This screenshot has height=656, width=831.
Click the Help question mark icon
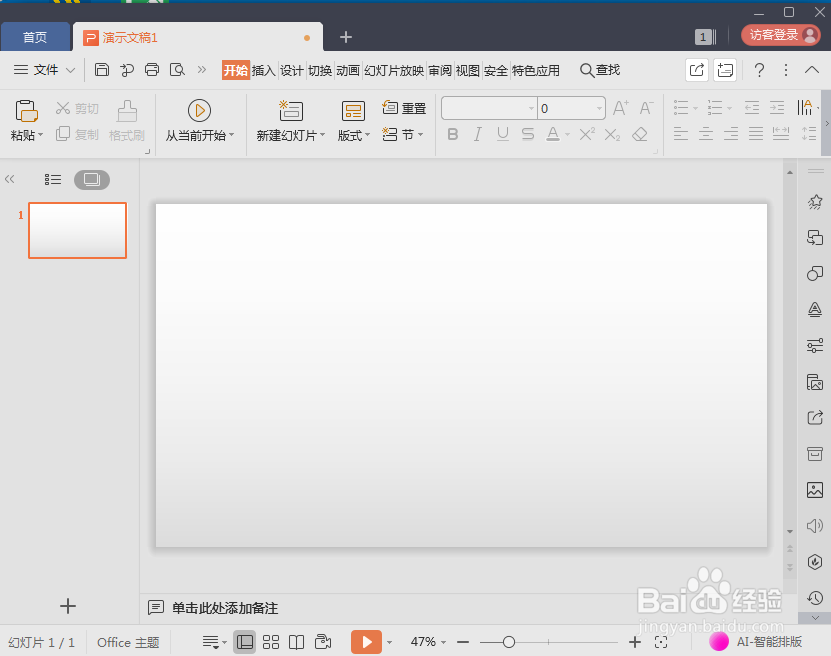tap(759, 70)
